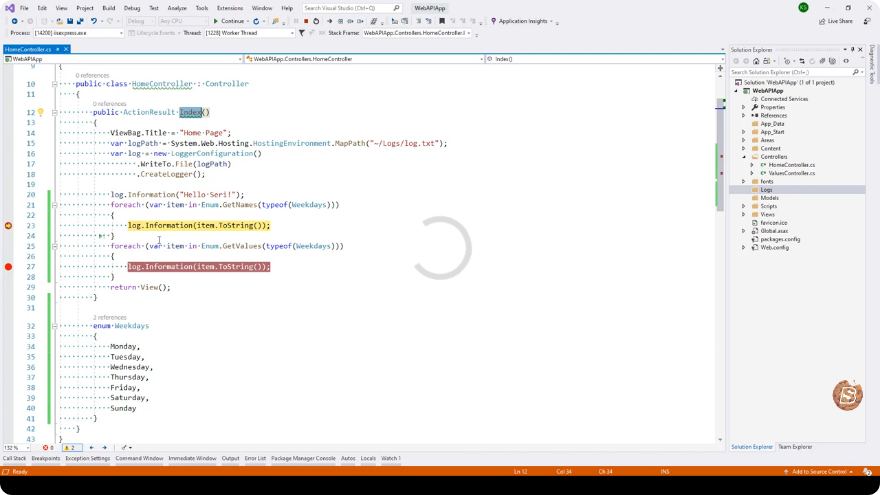The image size is (880, 495).
Task: Click the breakpoint with arrow on line 23
Action: 8,226
